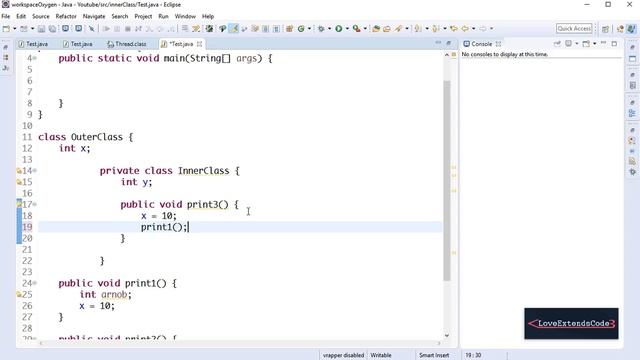Image resolution: width=640 pixels, height=360 pixels.
Task: Select the Java perspective icon
Action: 631,29
